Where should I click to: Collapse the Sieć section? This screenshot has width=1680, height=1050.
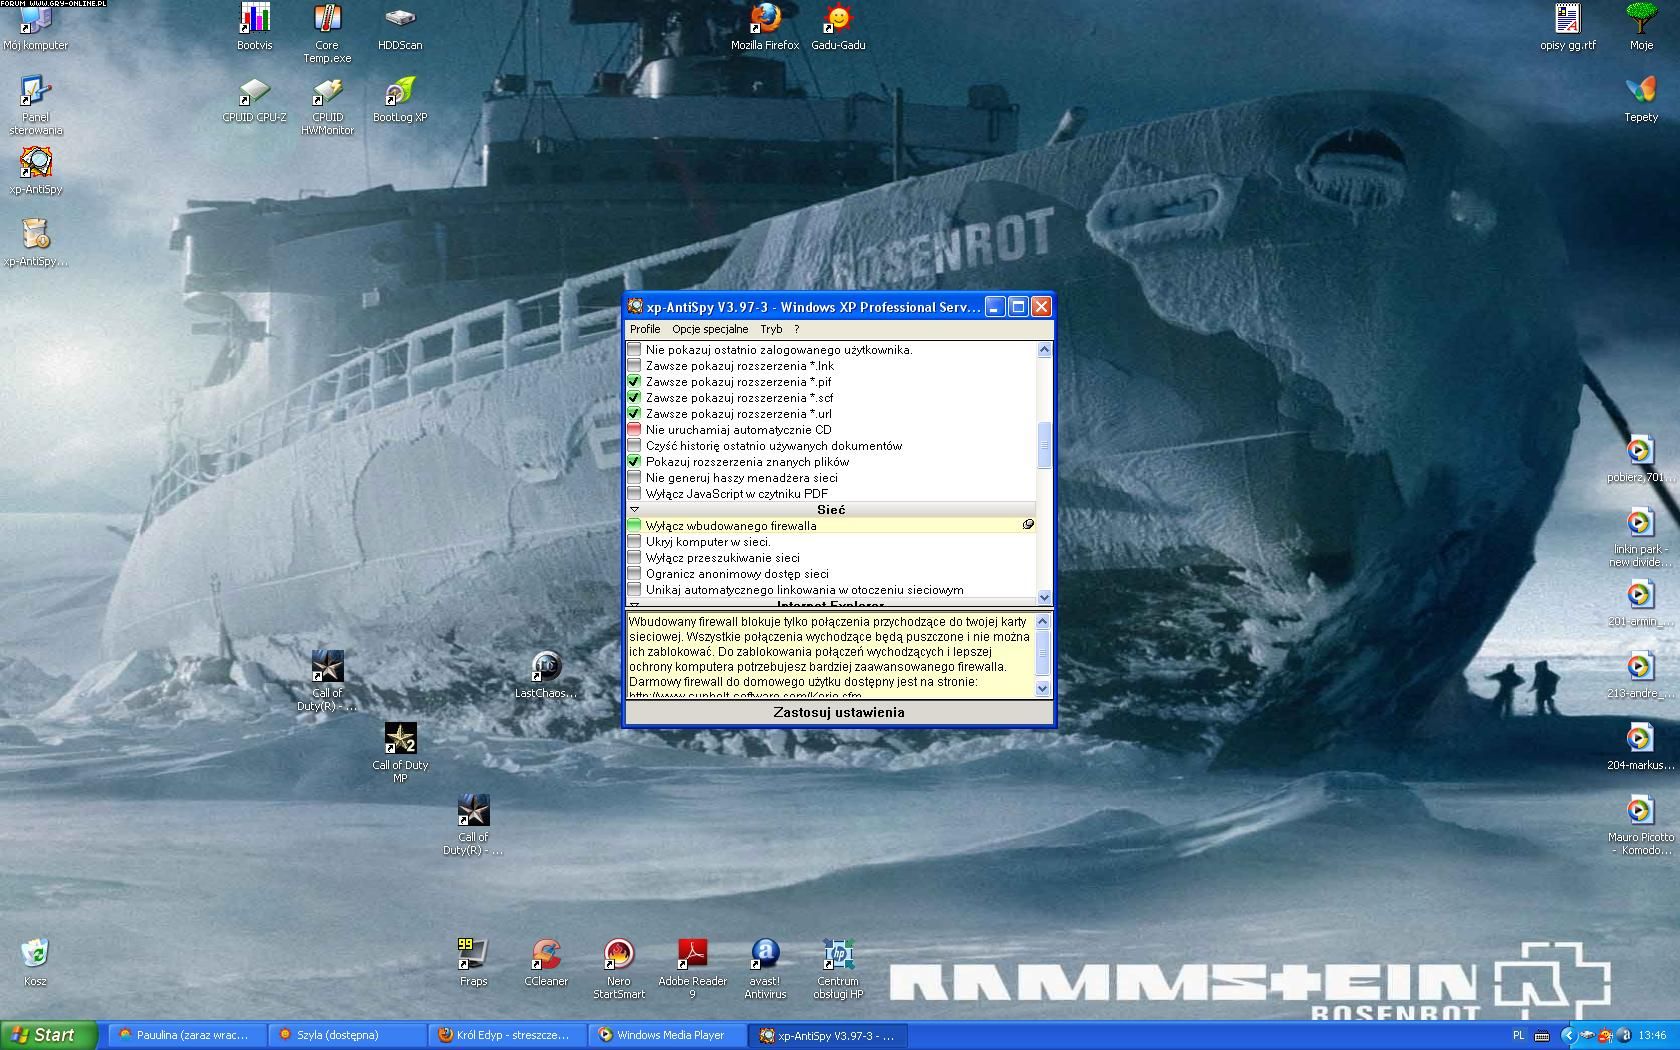coord(634,510)
